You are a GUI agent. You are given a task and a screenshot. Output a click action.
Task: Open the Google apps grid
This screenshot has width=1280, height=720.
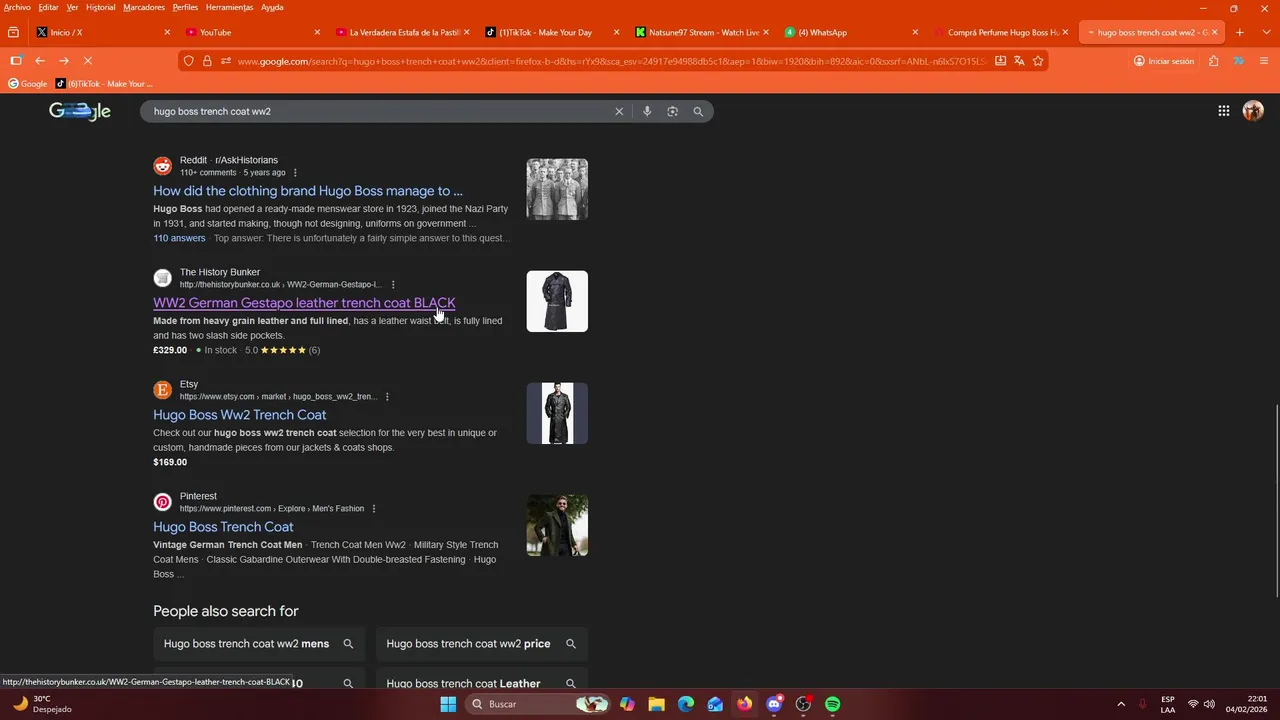(x=1224, y=111)
